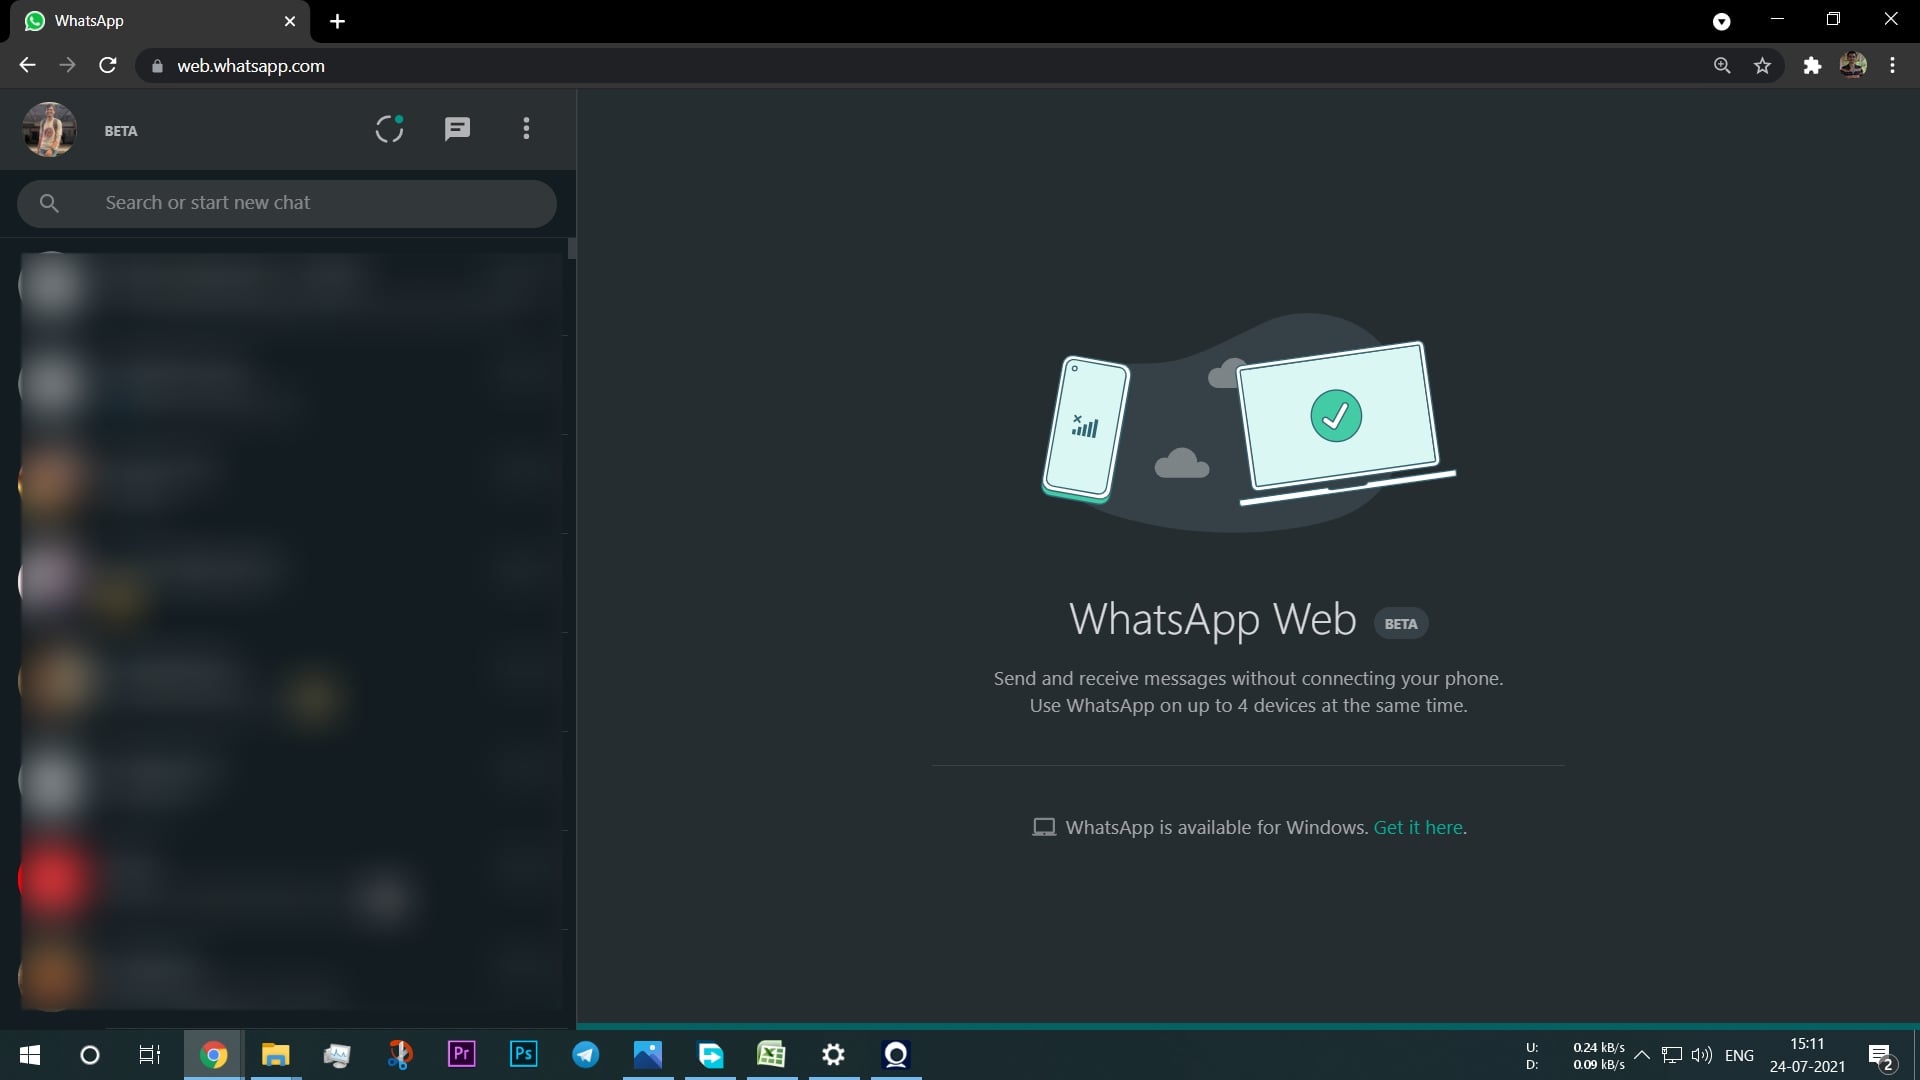Open Windows notification center
The height and width of the screenshot is (1080, 1920).
(1881, 1056)
